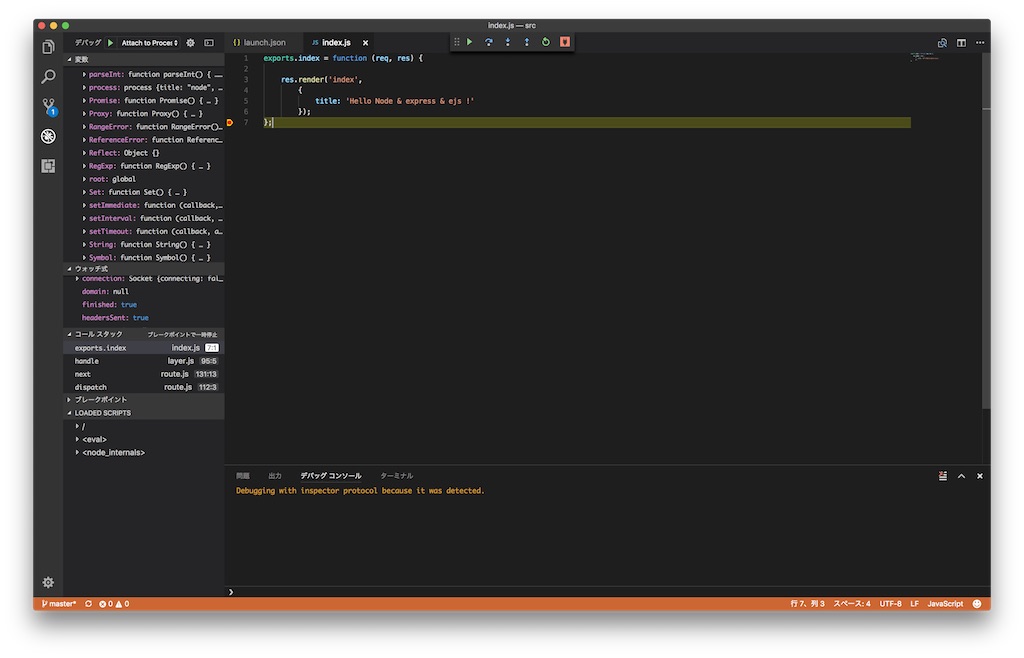The width and height of the screenshot is (1024, 658).
Task: Switch to the launch.json tab
Action: (264, 42)
